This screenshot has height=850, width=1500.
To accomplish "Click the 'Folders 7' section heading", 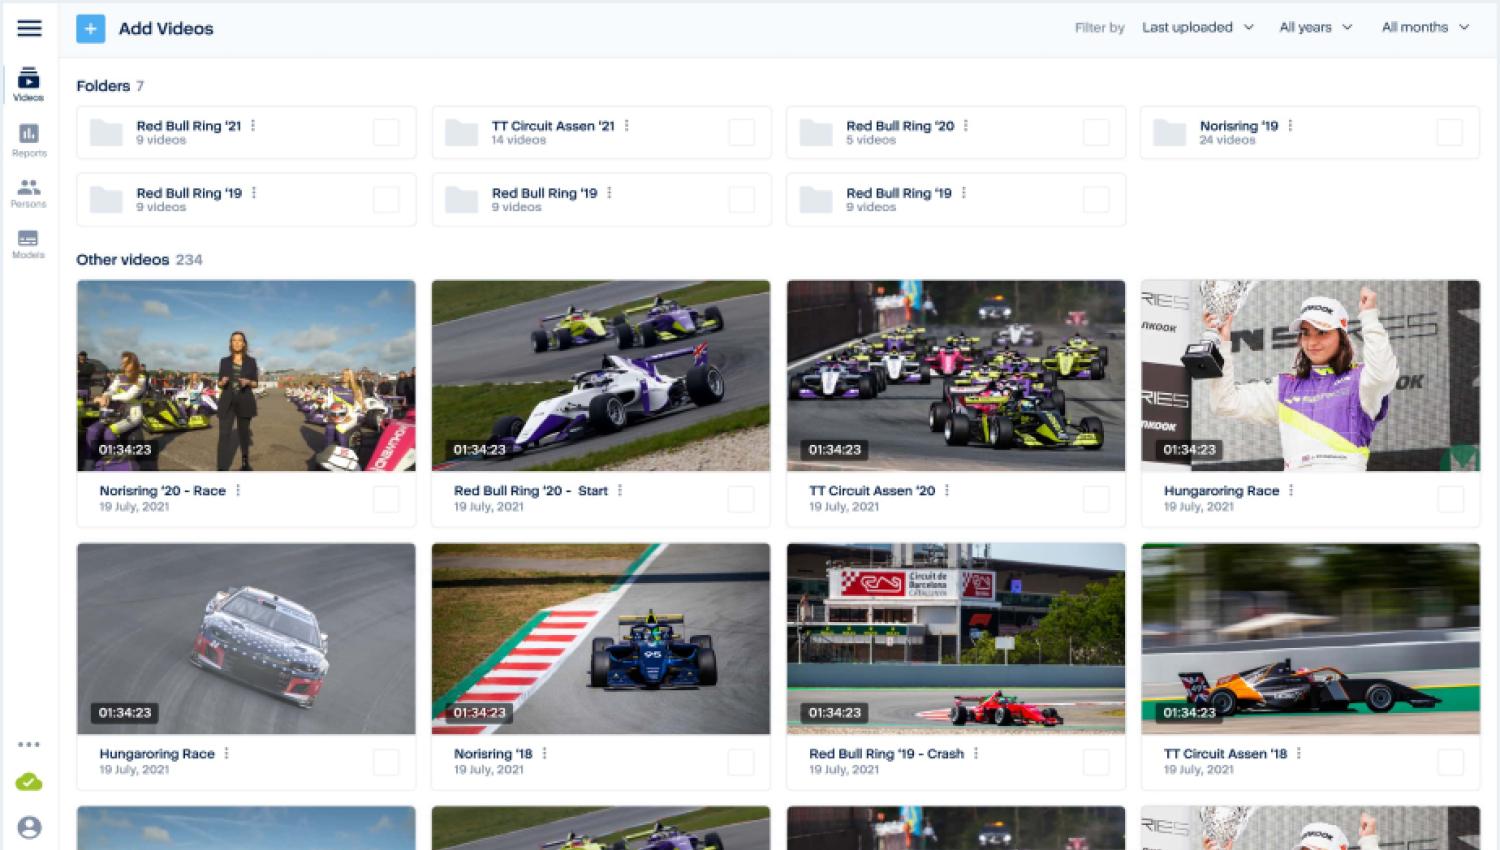I will (x=110, y=86).
